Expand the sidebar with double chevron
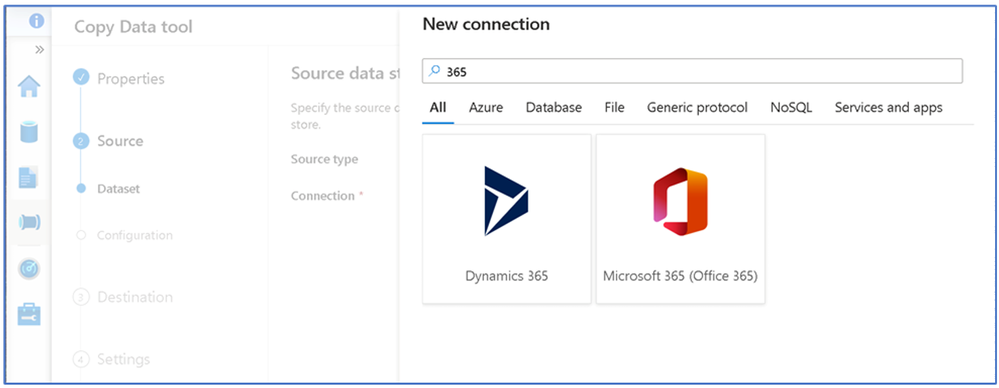 point(40,50)
